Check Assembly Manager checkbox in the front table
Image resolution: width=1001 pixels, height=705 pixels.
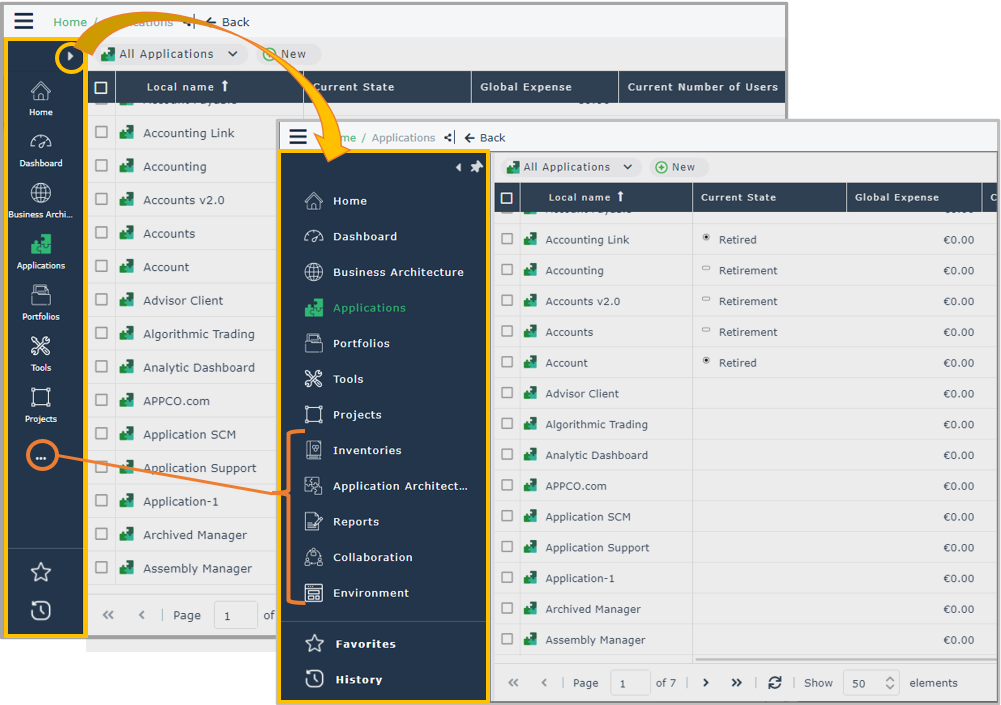point(507,640)
